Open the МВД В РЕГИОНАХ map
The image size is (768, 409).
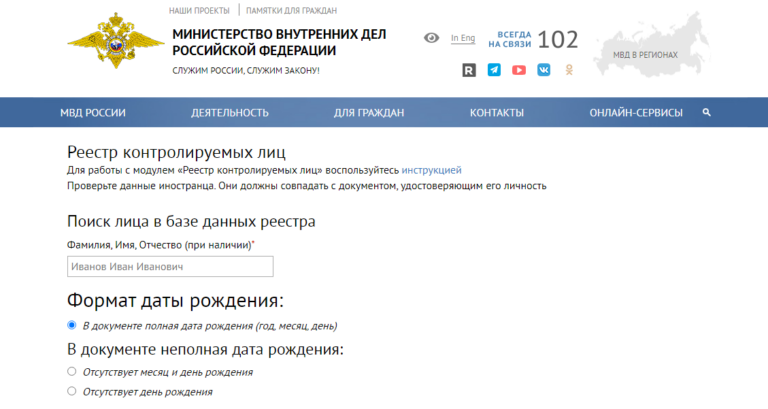651,47
